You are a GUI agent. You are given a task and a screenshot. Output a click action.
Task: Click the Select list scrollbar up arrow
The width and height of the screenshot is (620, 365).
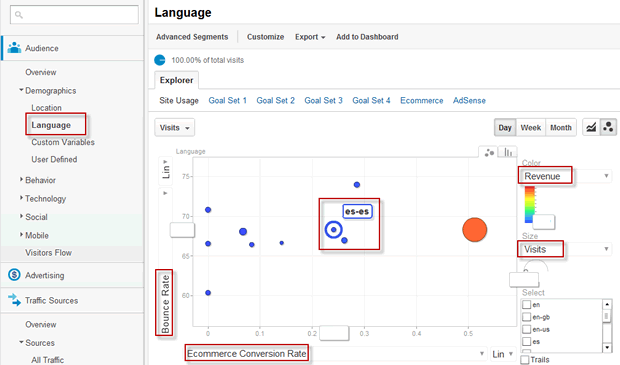(x=607, y=304)
